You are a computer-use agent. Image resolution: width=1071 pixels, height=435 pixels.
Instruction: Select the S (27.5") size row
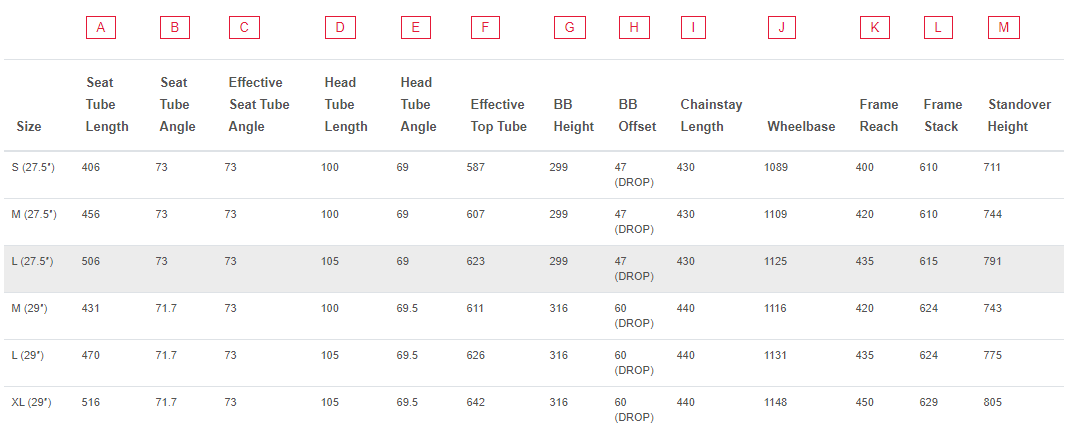pos(533,175)
